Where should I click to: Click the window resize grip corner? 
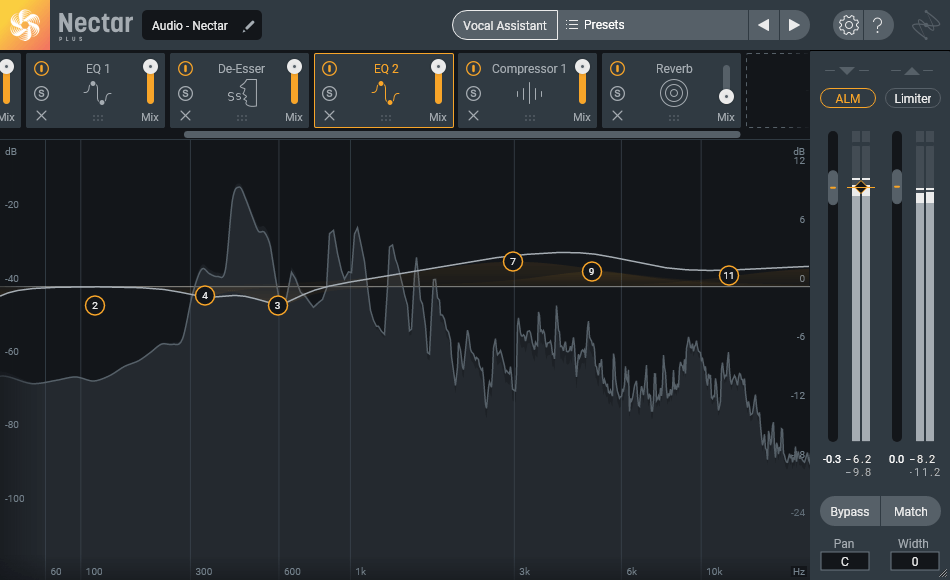tap(944, 574)
